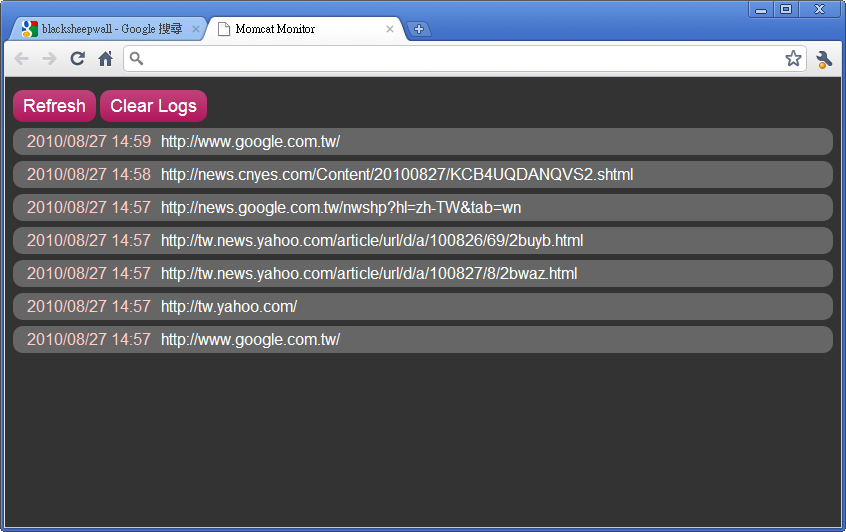Click the browser back arrow
Viewport: 846px width, 532px height.
pos(22,58)
